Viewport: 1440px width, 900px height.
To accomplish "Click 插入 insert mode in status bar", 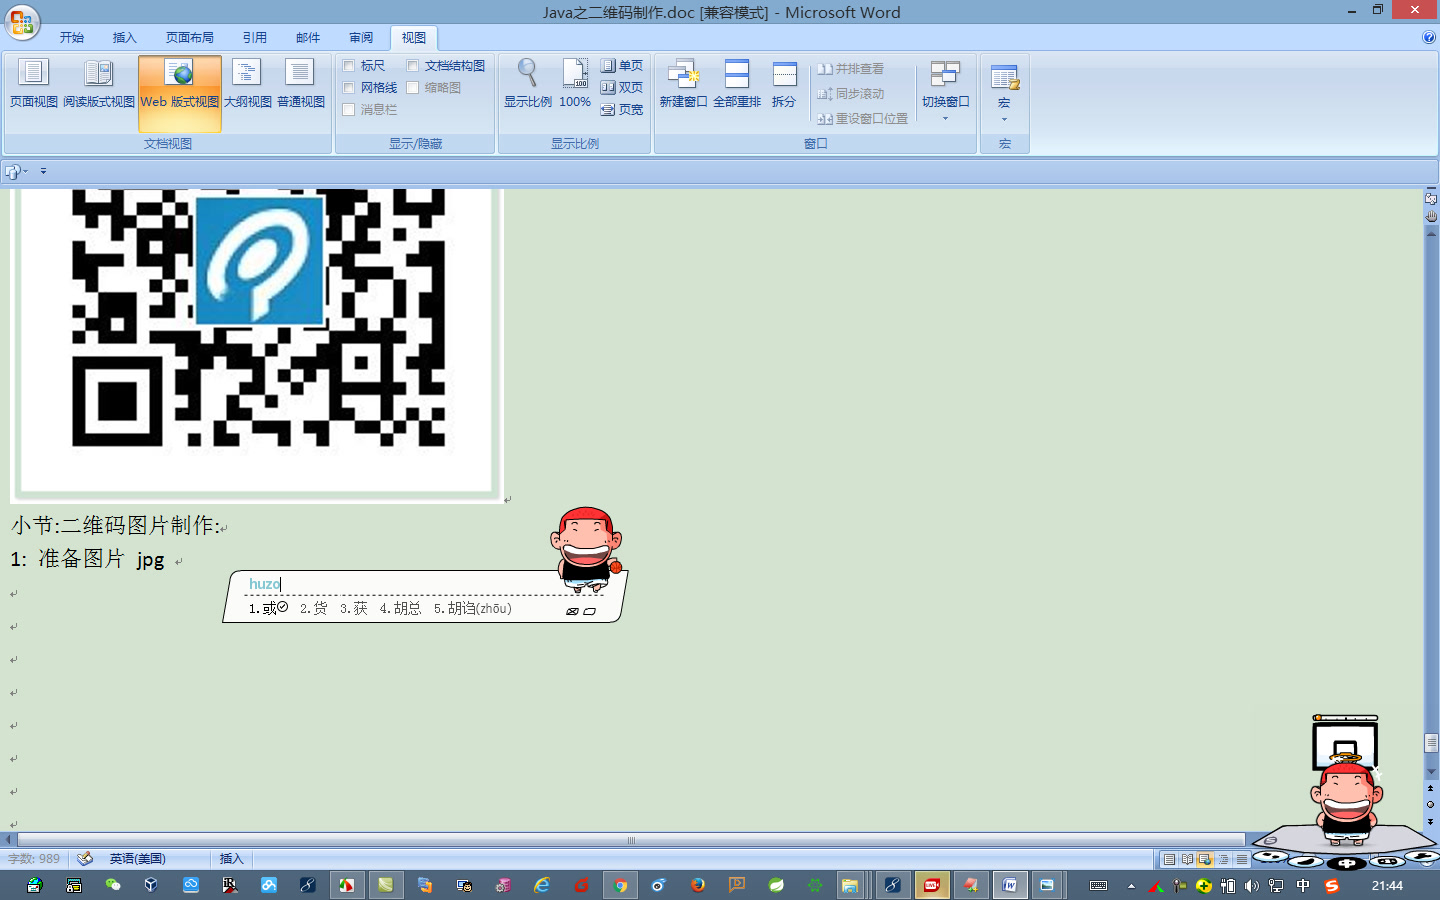I will [x=232, y=859].
